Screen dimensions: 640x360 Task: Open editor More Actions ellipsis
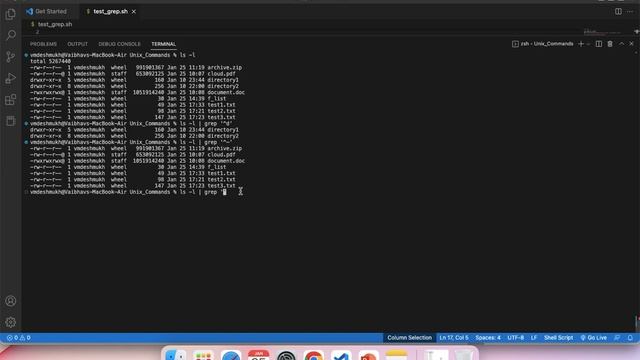coord(630,11)
